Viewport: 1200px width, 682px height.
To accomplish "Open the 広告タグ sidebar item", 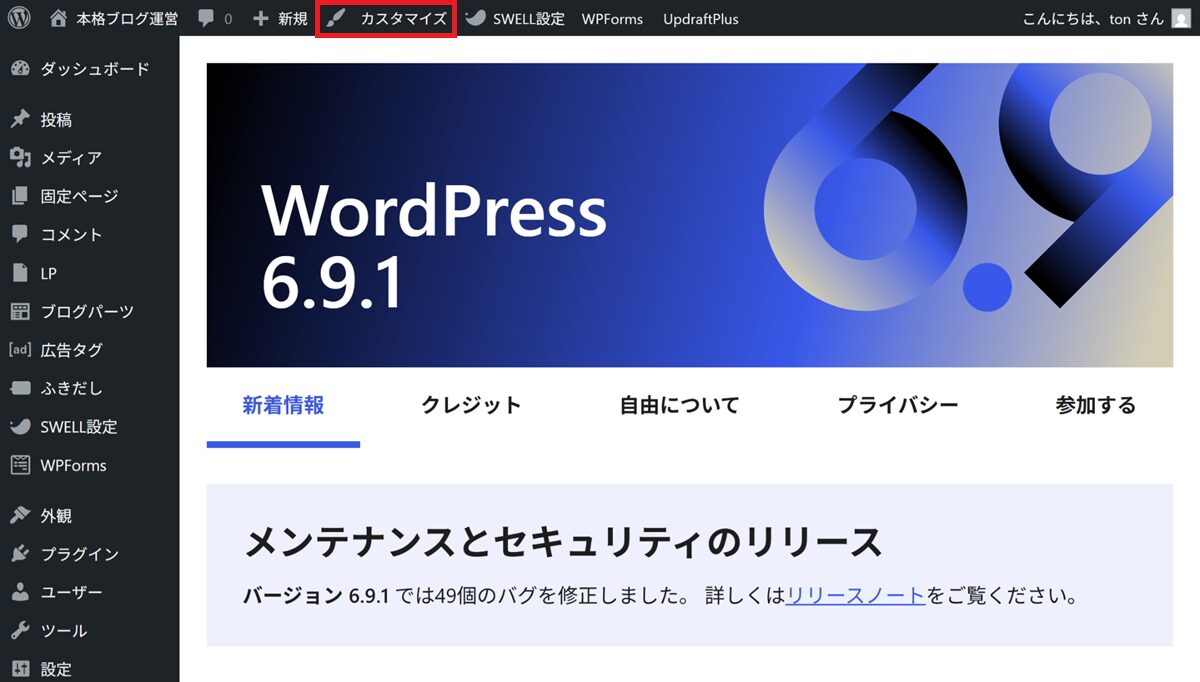I will (71, 350).
